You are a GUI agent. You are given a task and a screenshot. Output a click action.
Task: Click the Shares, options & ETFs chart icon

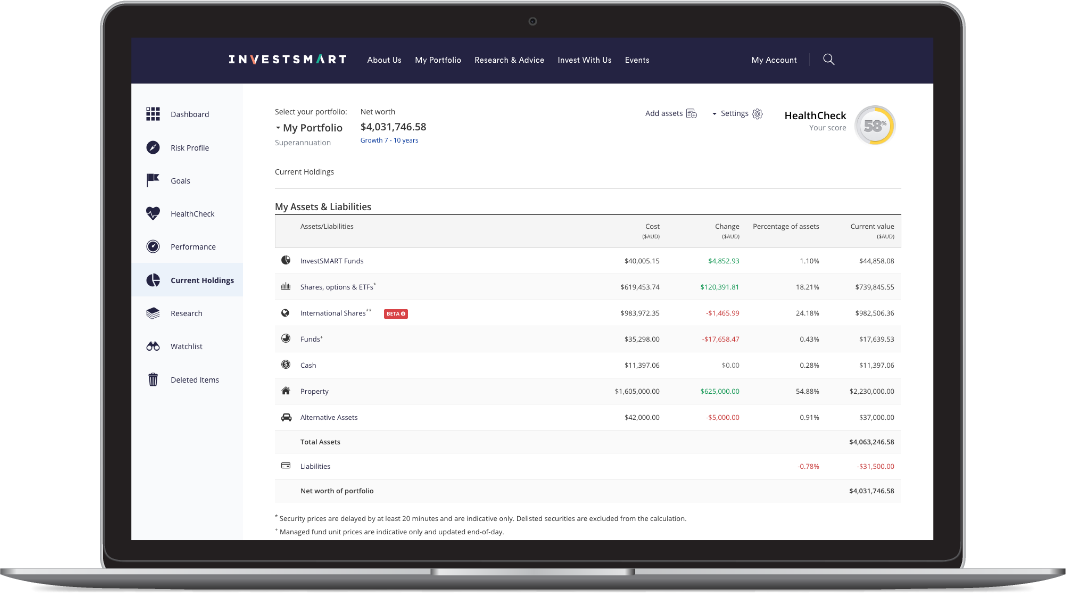click(286, 286)
